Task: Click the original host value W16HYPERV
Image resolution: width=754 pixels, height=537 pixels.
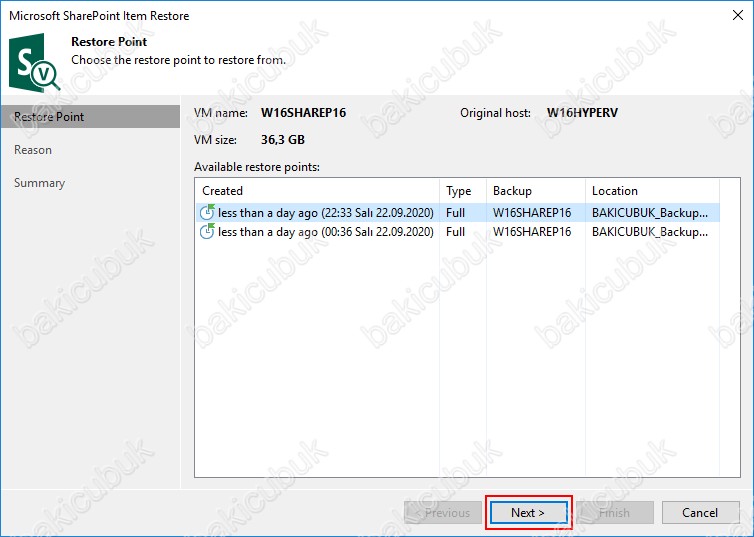Action: 582,112
